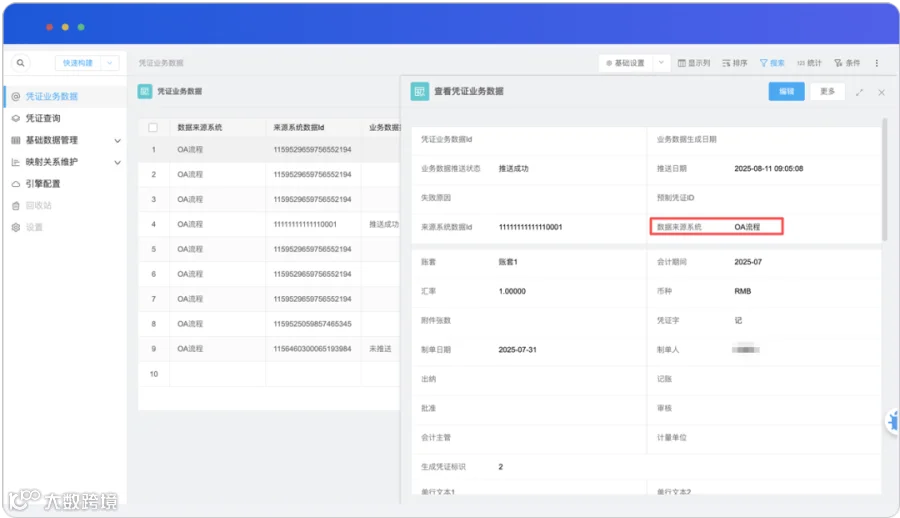This screenshot has height=518, width=900.
Task: Click the 映射关系维护 chart icon
Action: coord(15,162)
